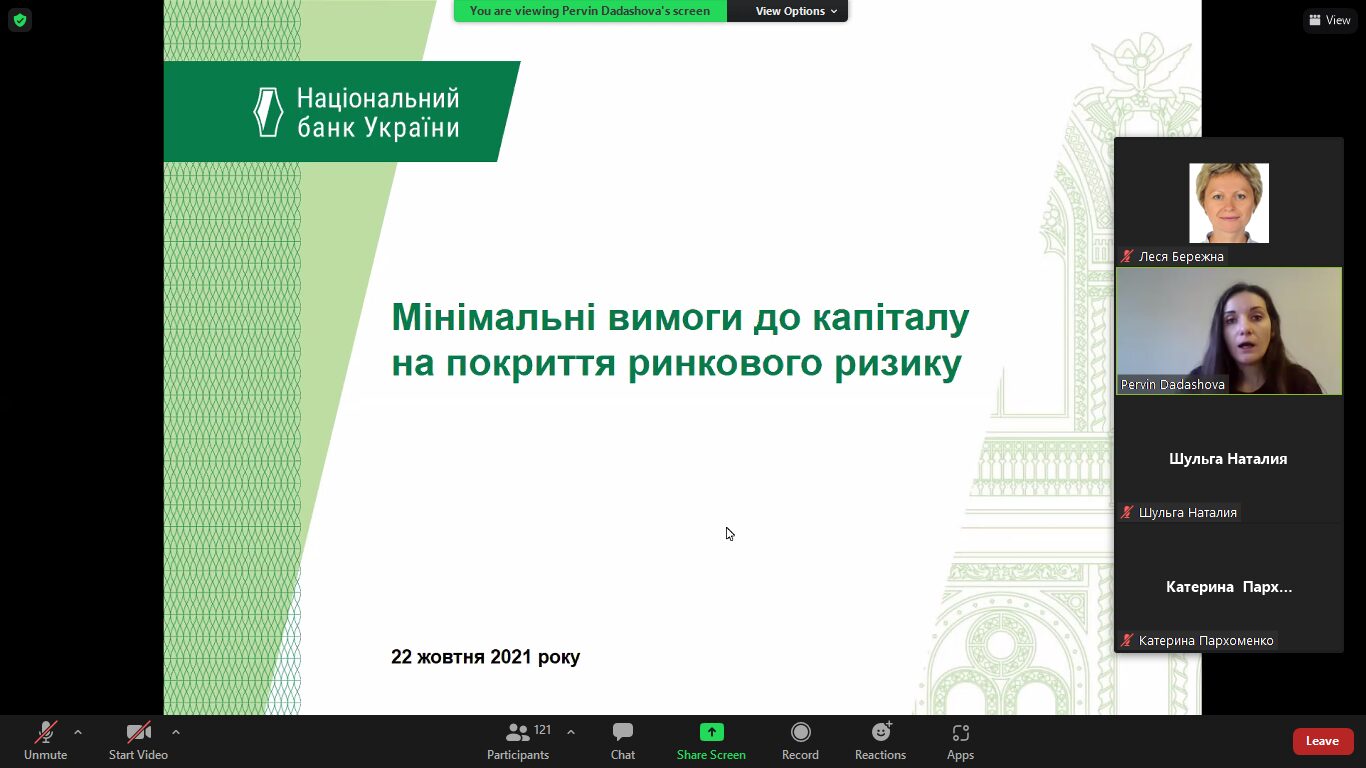Click muted mic icon beside Леся Бережна
1366x768 pixels.
coord(1127,256)
